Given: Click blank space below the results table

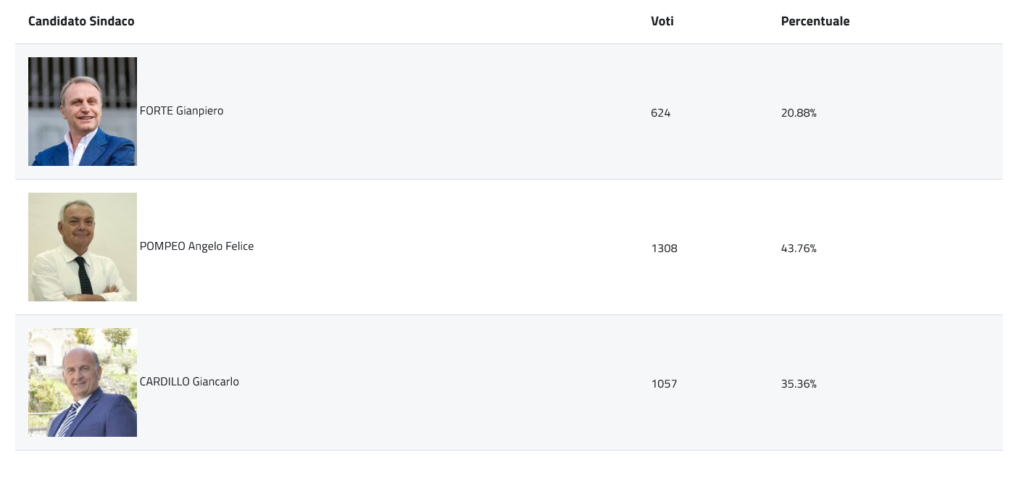Looking at the screenshot, I should coord(500,466).
